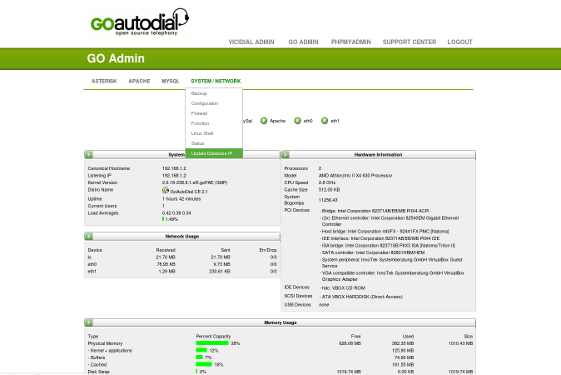Click the IDE Devices label

pyautogui.click(x=297, y=287)
